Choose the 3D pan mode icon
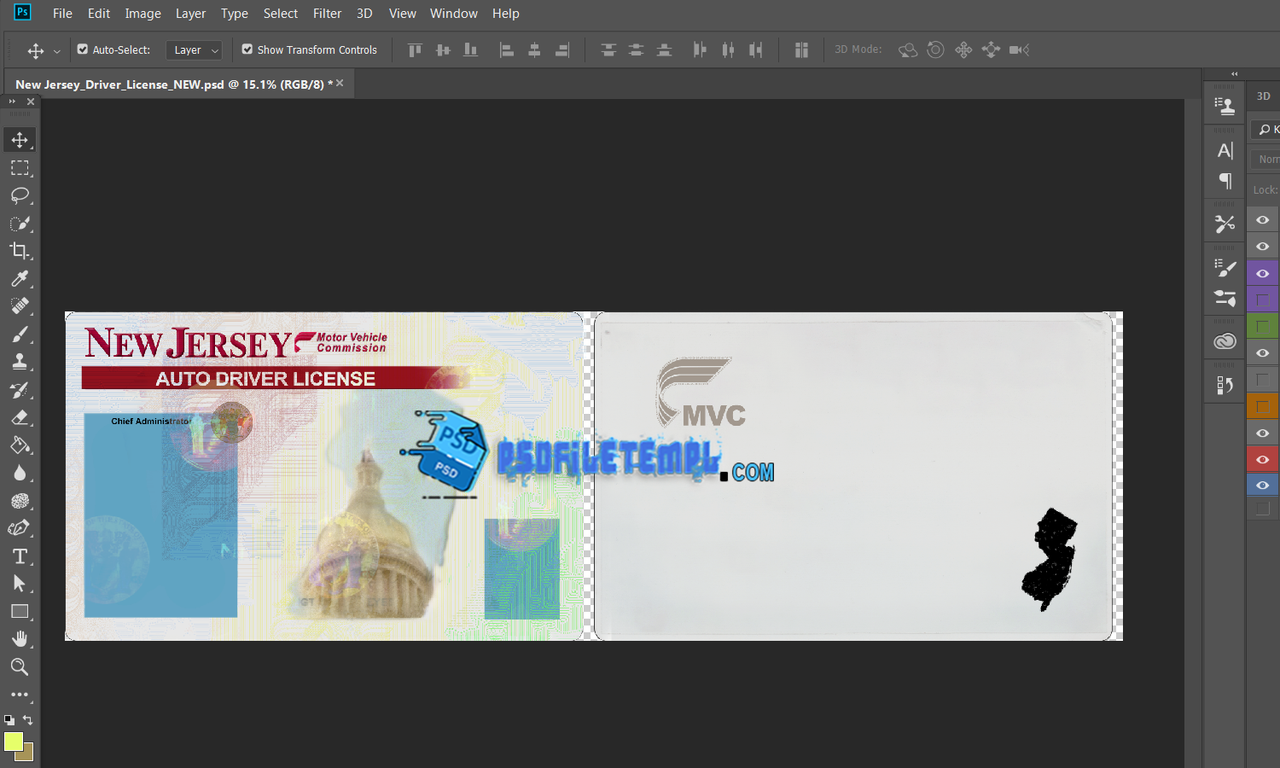 pos(963,49)
